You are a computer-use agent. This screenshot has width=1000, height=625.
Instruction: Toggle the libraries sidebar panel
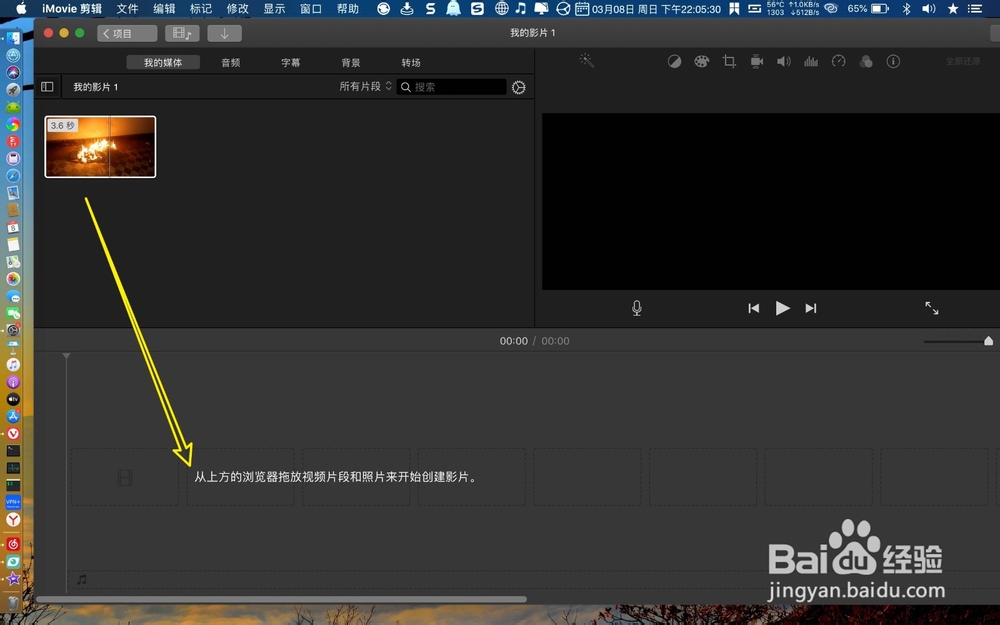(47, 87)
